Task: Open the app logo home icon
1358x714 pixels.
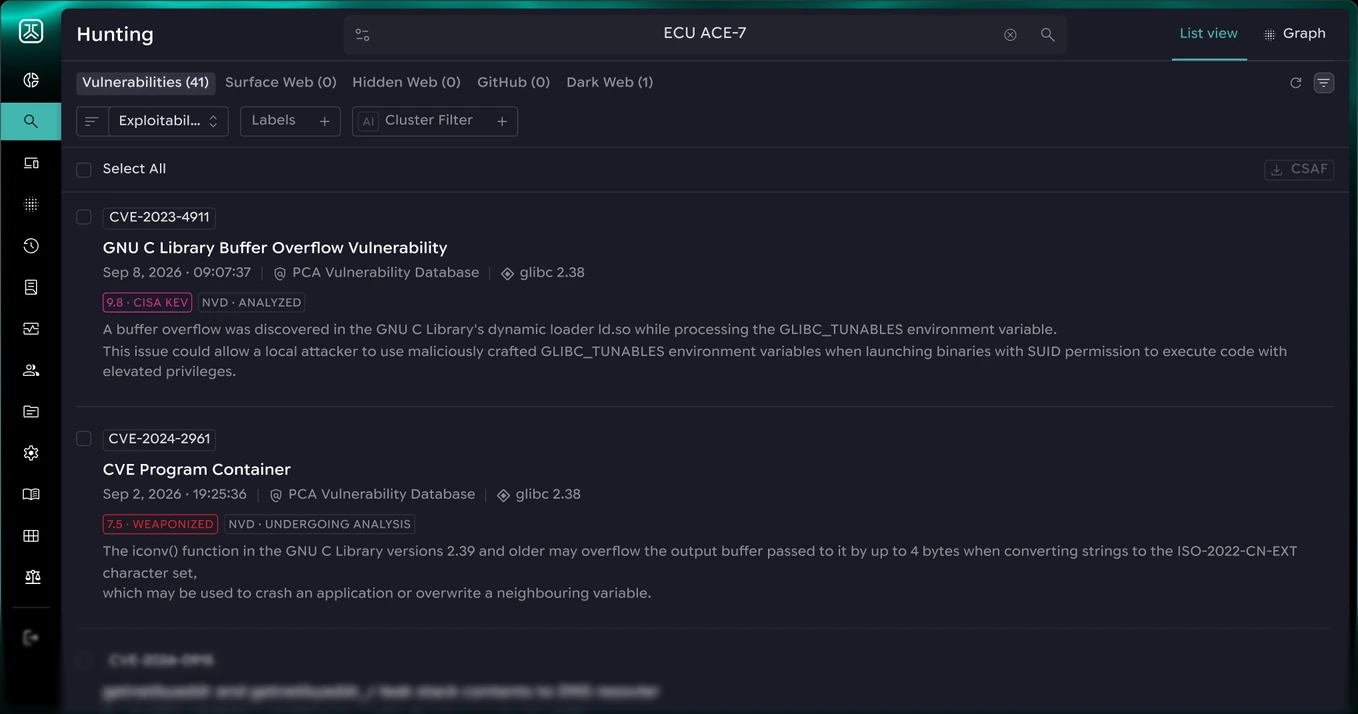Action: [31, 32]
